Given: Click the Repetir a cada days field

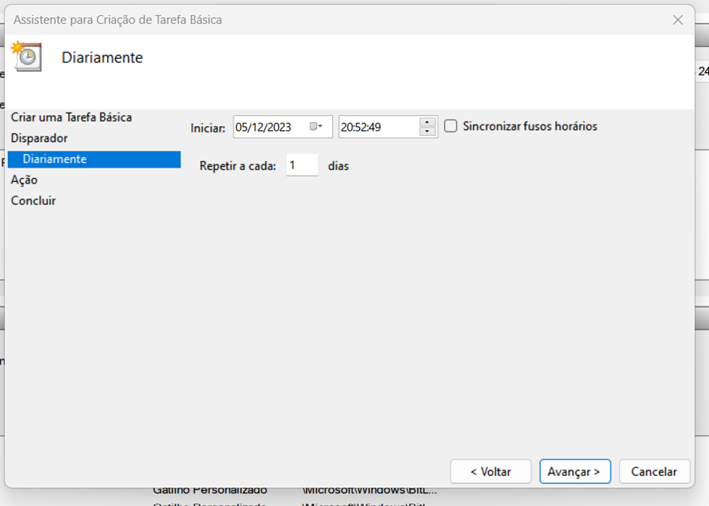Looking at the screenshot, I should tap(301, 166).
